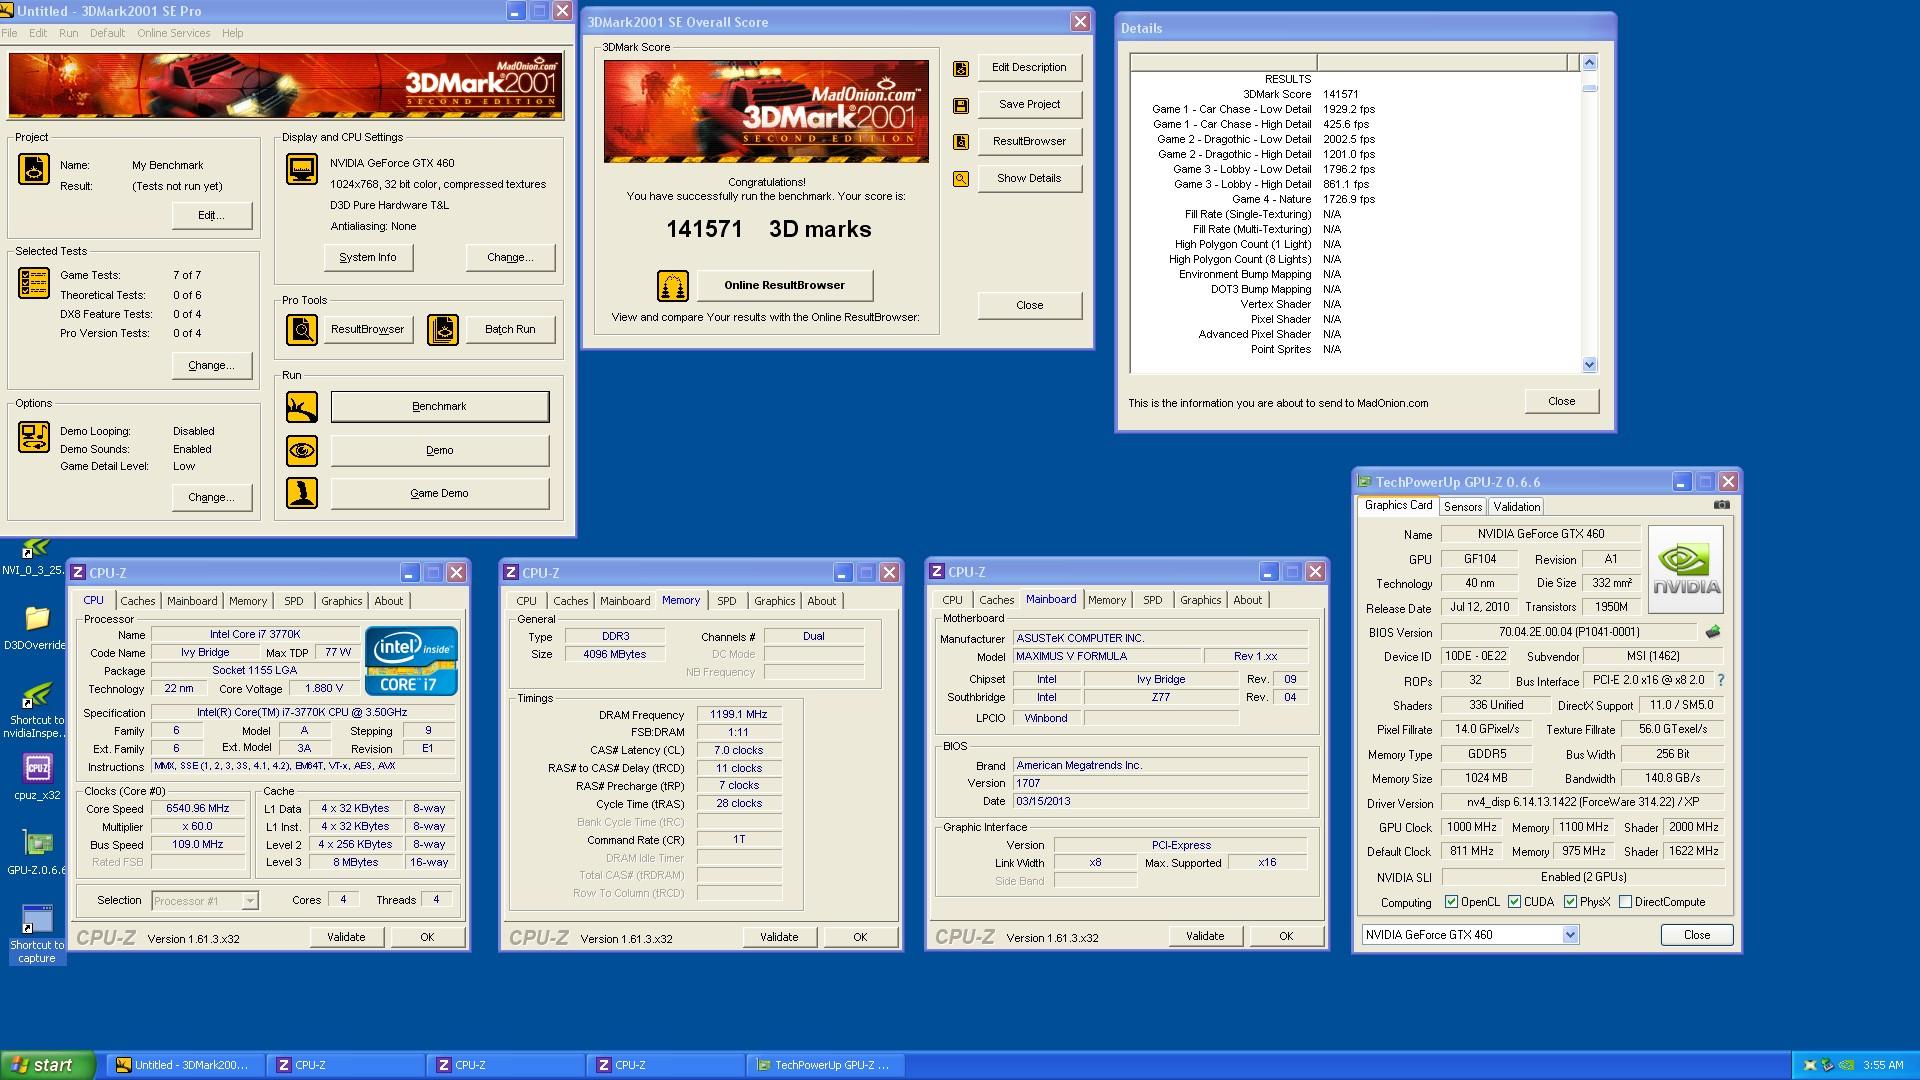Screen dimensions: 1920x1080
Task: Click the Windows start button
Action: click(48, 1065)
